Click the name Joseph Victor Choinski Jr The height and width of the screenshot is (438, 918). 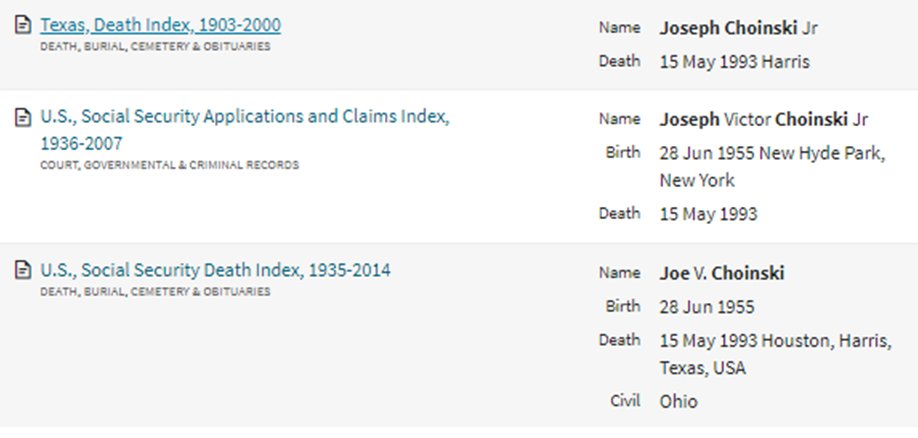[x=763, y=119]
